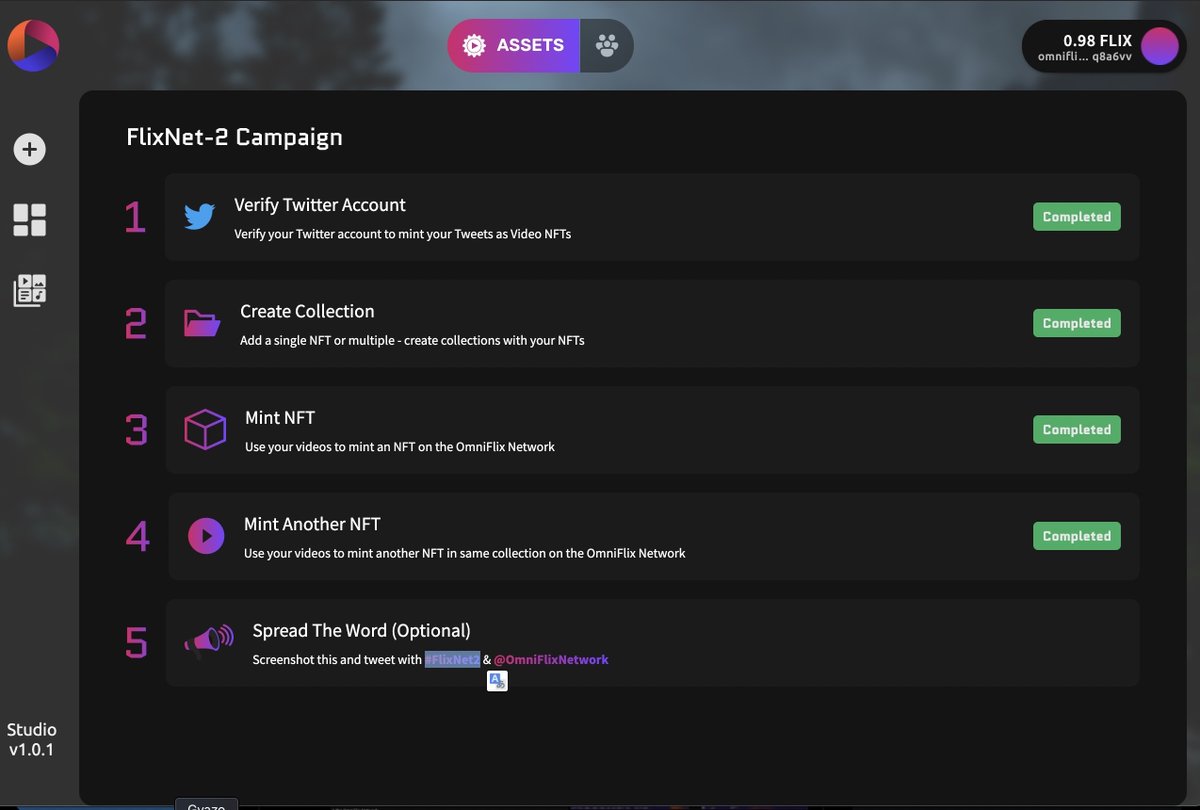Open the 0.98 FLIX wallet account button
This screenshot has height=810, width=1200.
click(x=1106, y=47)
